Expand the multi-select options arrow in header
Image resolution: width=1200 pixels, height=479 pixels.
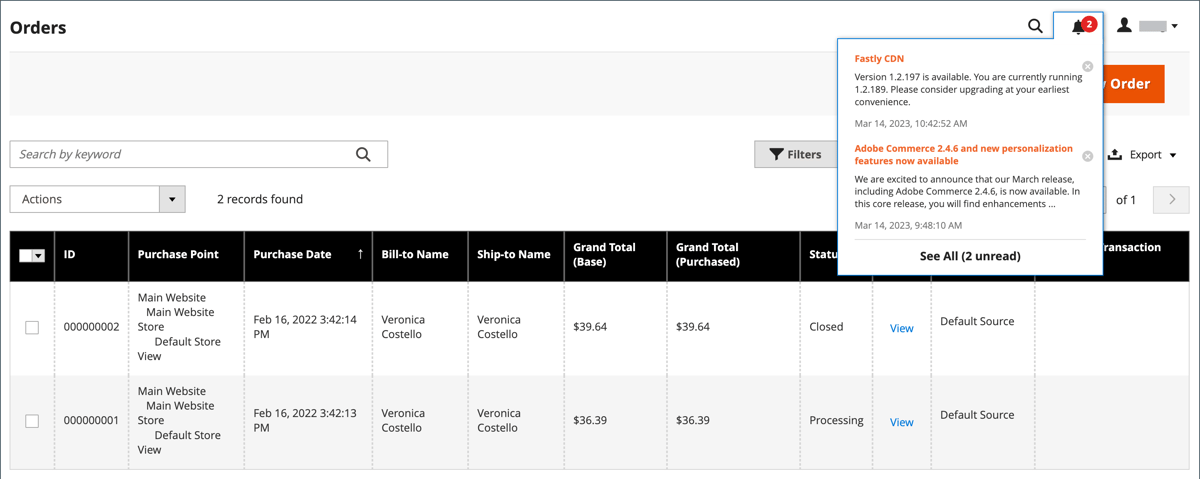pyautogui.click(x=39, y=256)
